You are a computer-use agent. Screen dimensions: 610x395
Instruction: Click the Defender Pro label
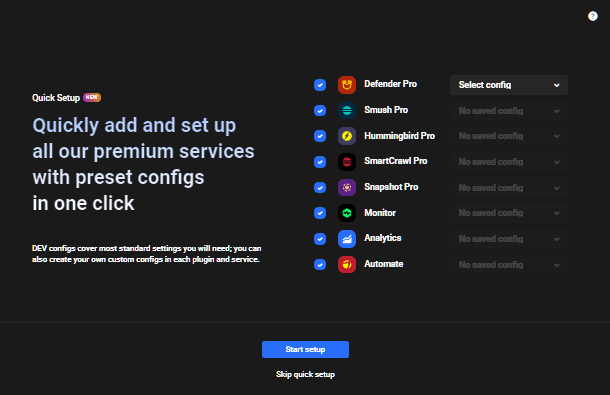(390, 84)
